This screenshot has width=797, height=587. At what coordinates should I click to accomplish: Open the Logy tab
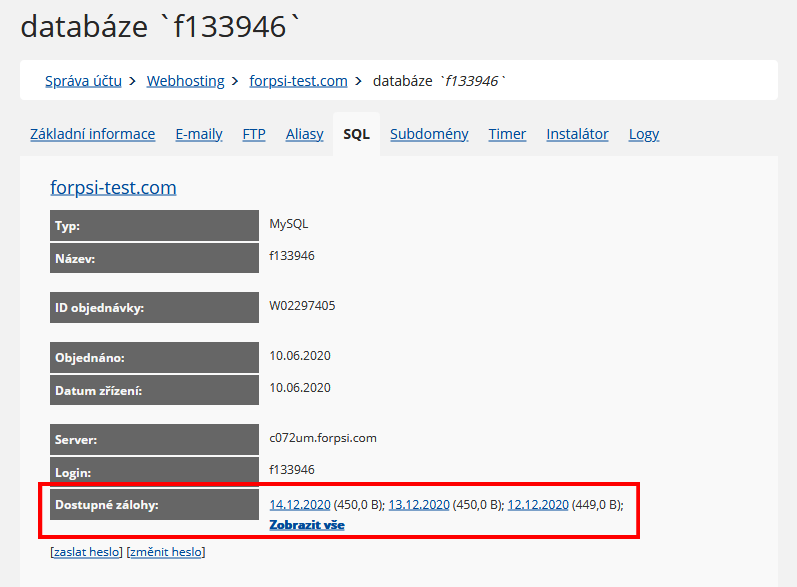click(644, 134)
